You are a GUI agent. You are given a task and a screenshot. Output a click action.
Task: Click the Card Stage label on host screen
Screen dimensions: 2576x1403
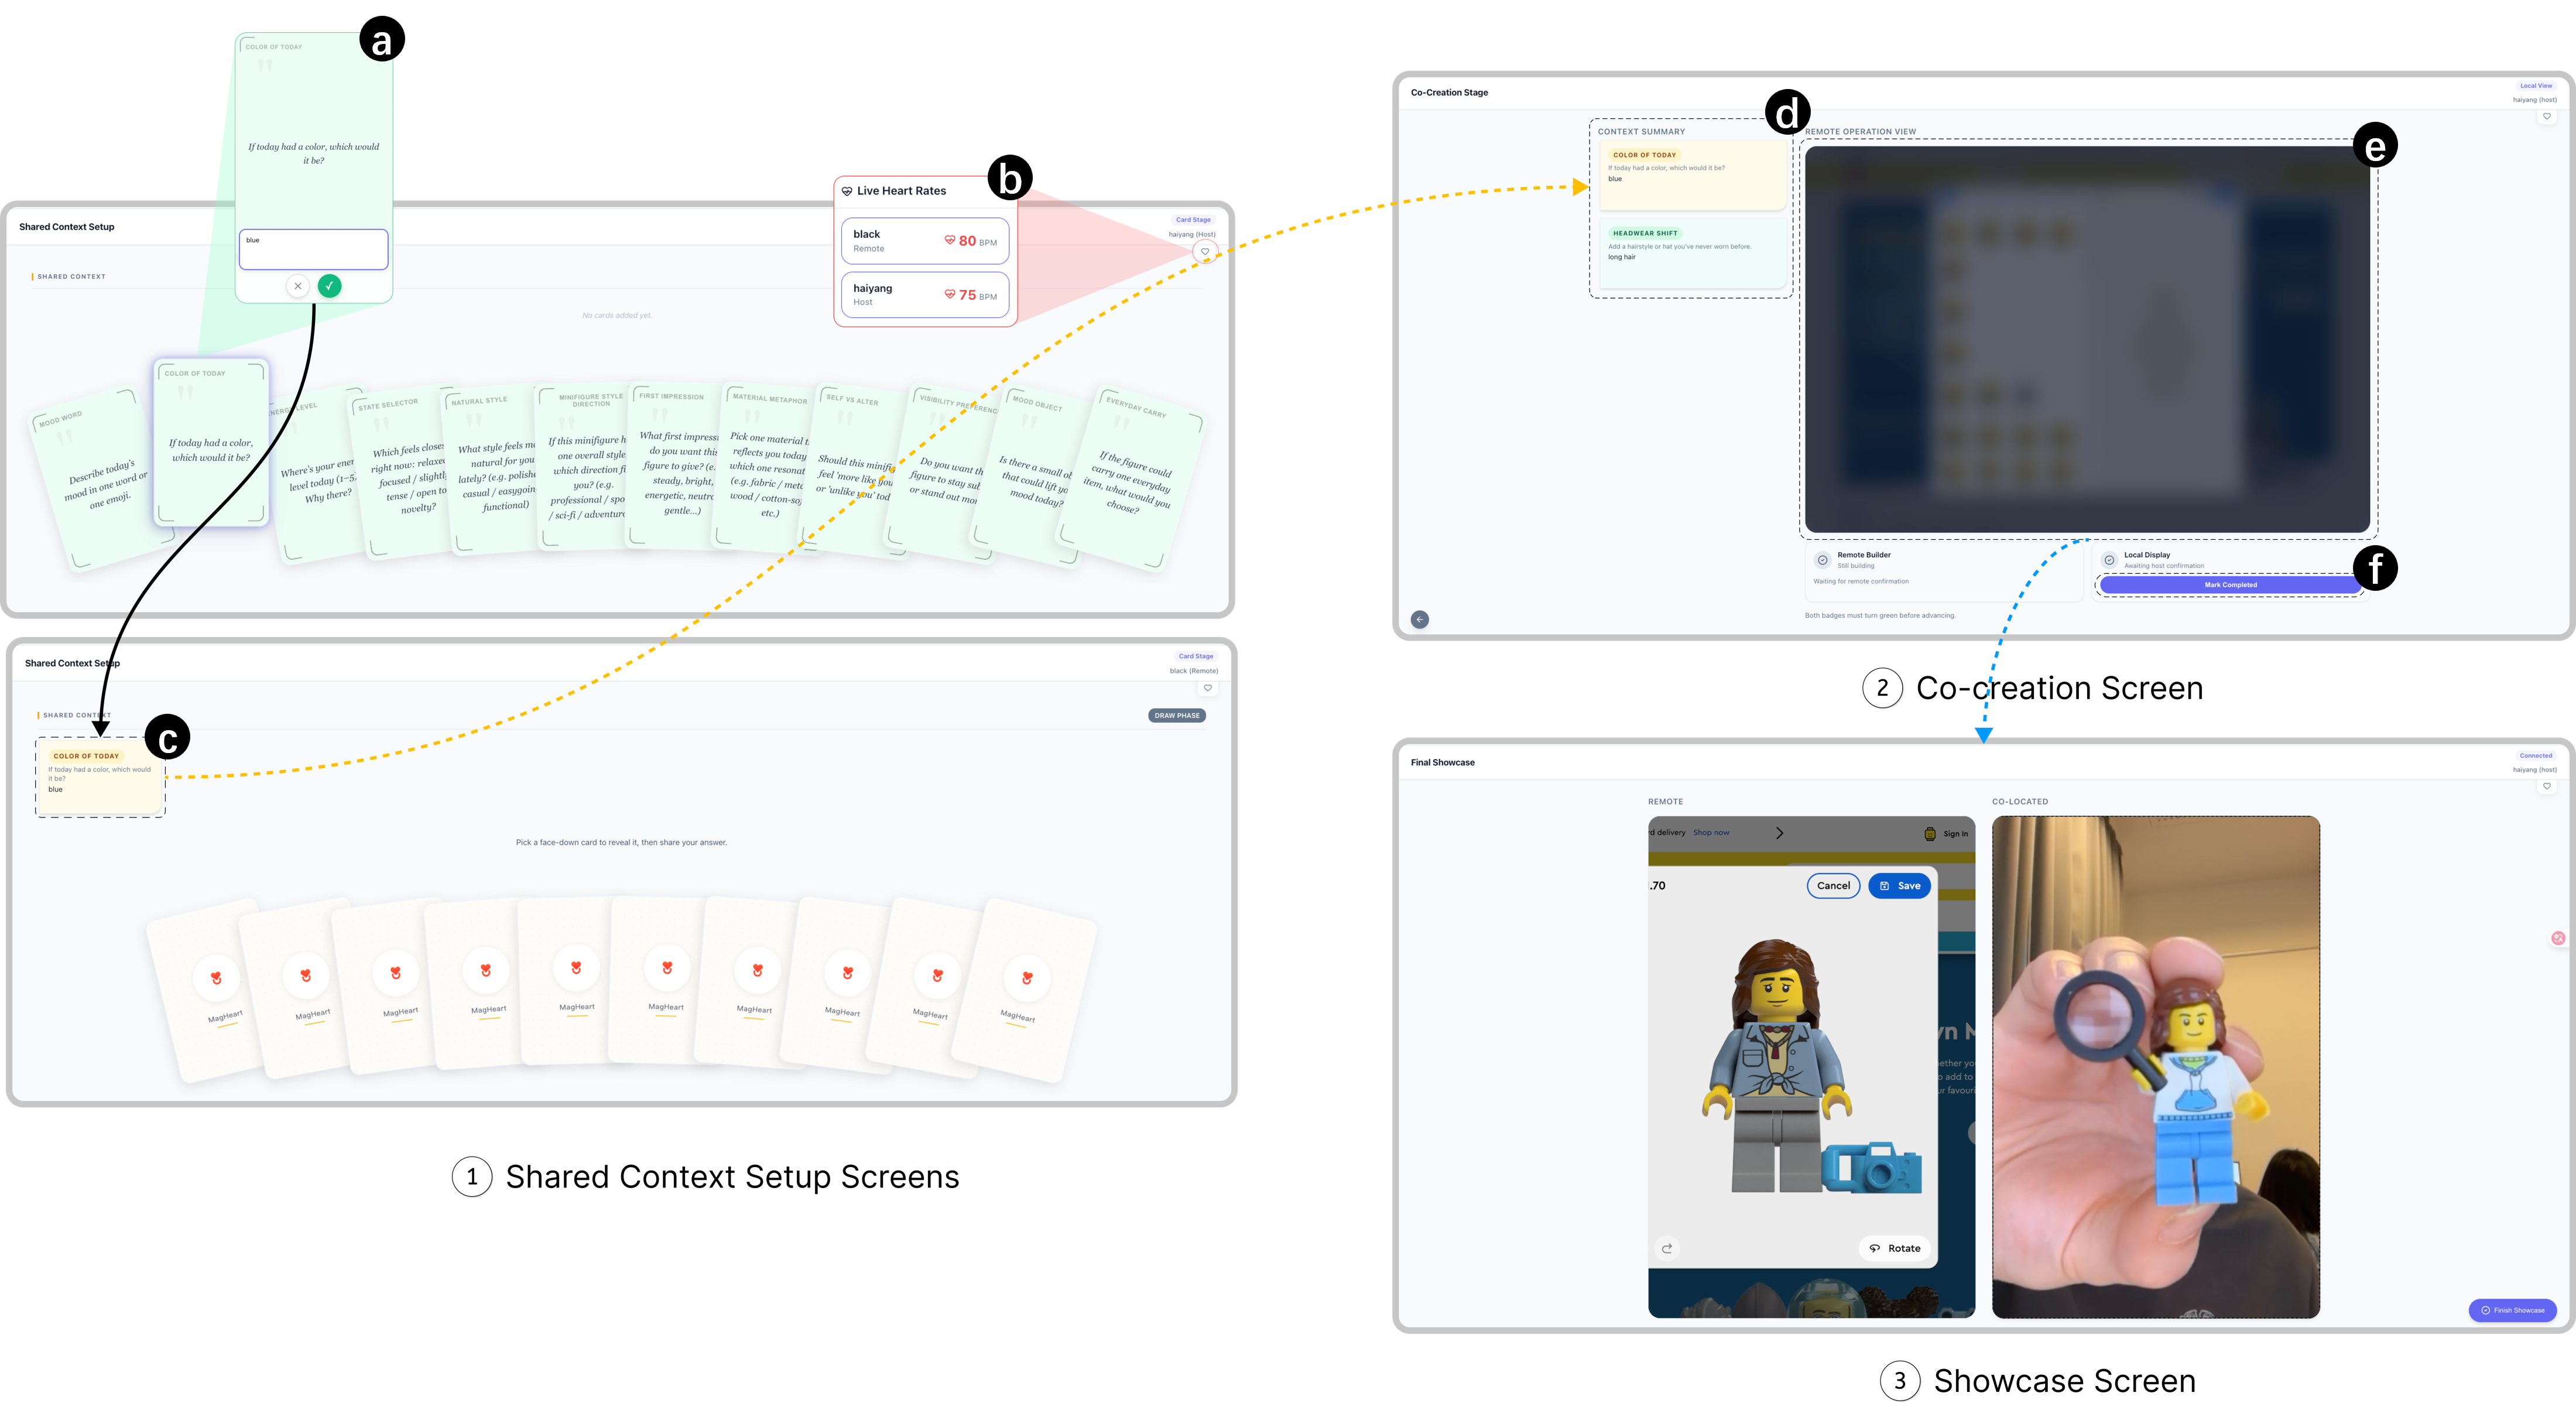point(1193,220)
